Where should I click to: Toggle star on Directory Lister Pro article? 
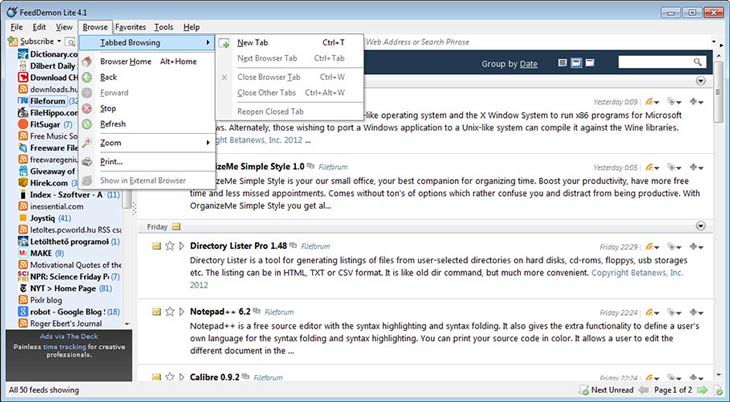coord(170,246)
